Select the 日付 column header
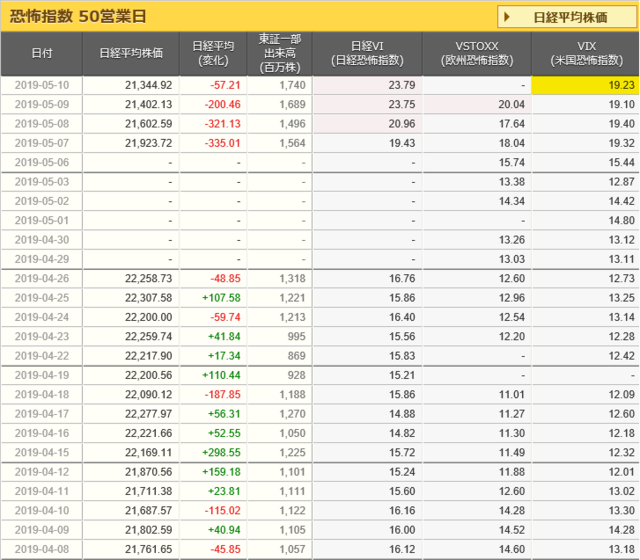Image resolution: width=640 pixels, height=560 pixels. (x=42, y=54)
